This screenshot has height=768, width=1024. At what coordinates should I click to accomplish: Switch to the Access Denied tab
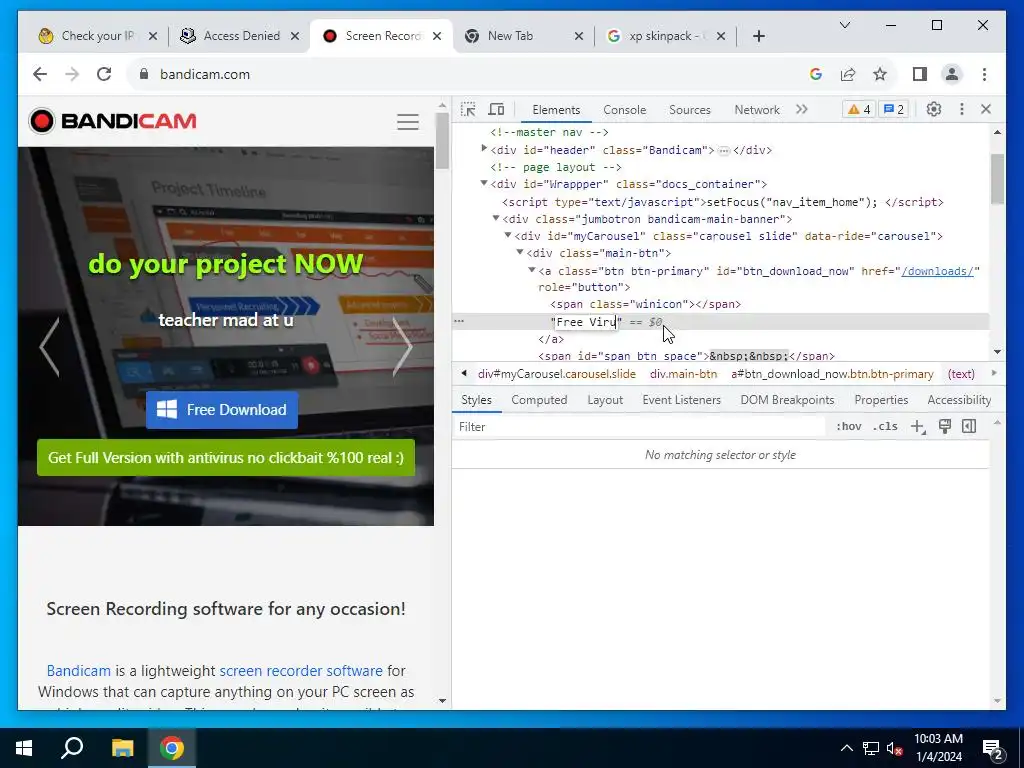coord(239,36)
